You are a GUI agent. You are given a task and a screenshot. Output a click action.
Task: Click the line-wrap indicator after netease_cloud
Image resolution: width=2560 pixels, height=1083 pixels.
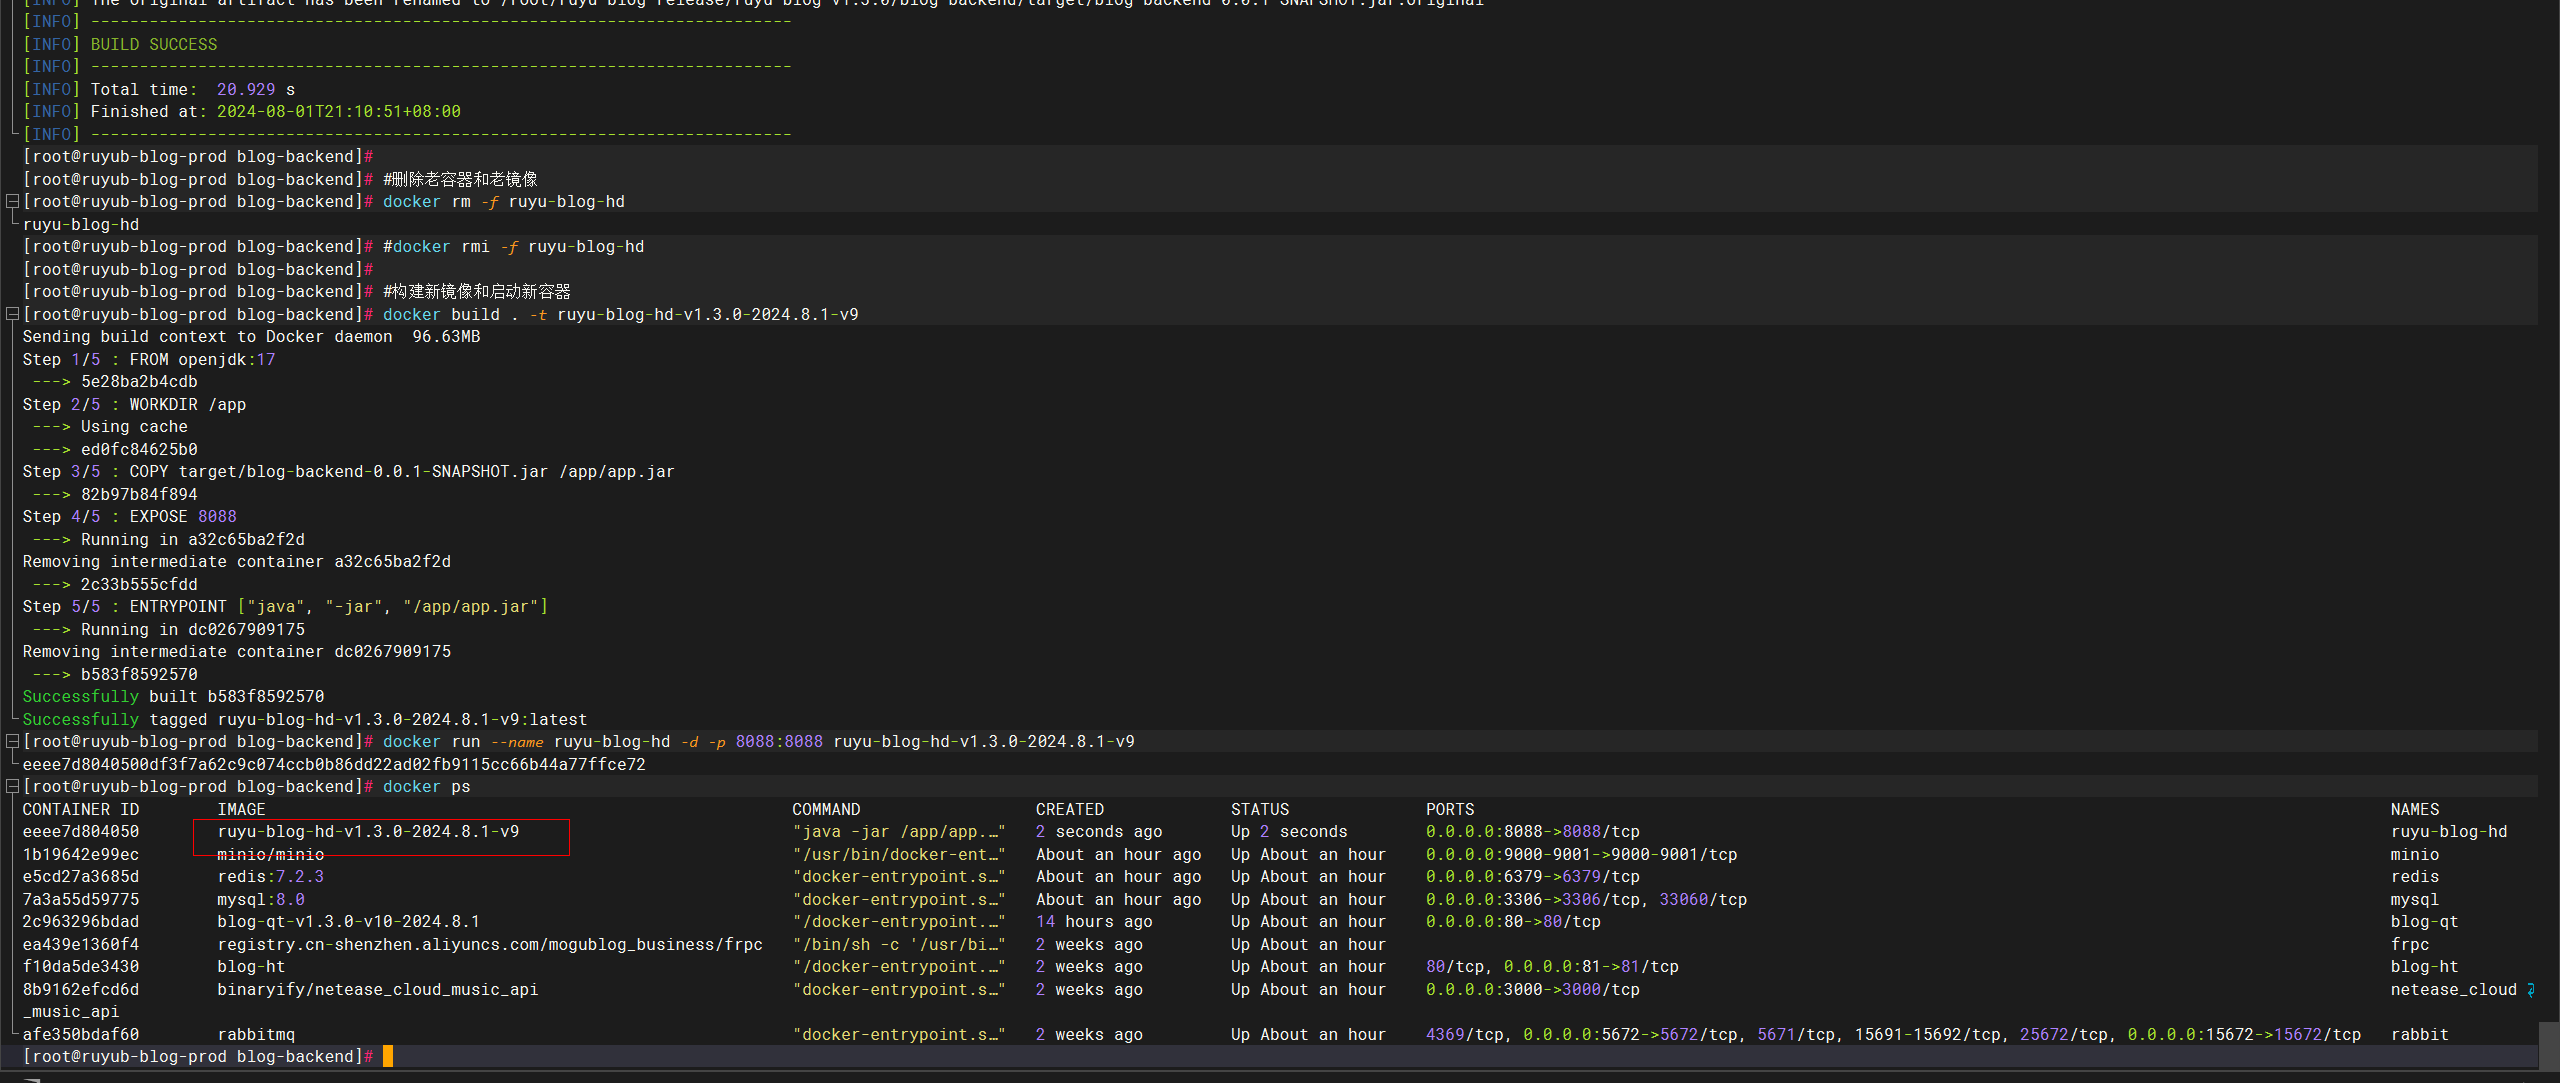[2531, 990]
